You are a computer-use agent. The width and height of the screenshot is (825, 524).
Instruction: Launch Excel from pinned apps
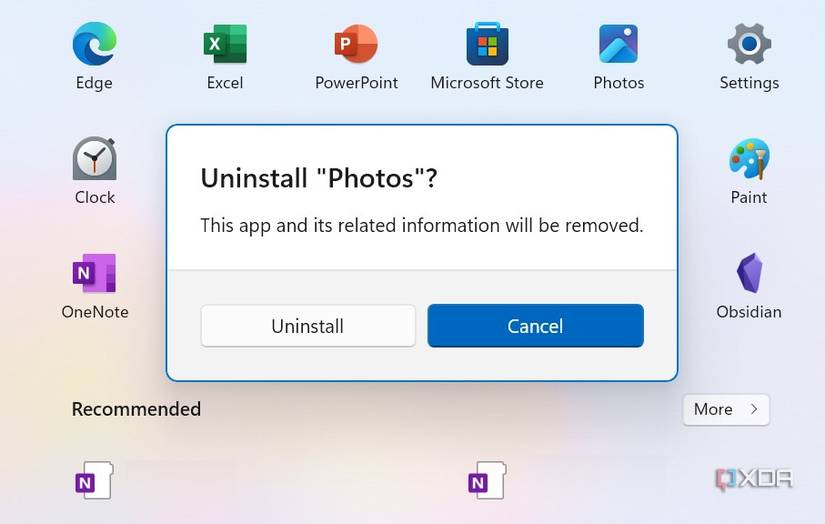225,45
